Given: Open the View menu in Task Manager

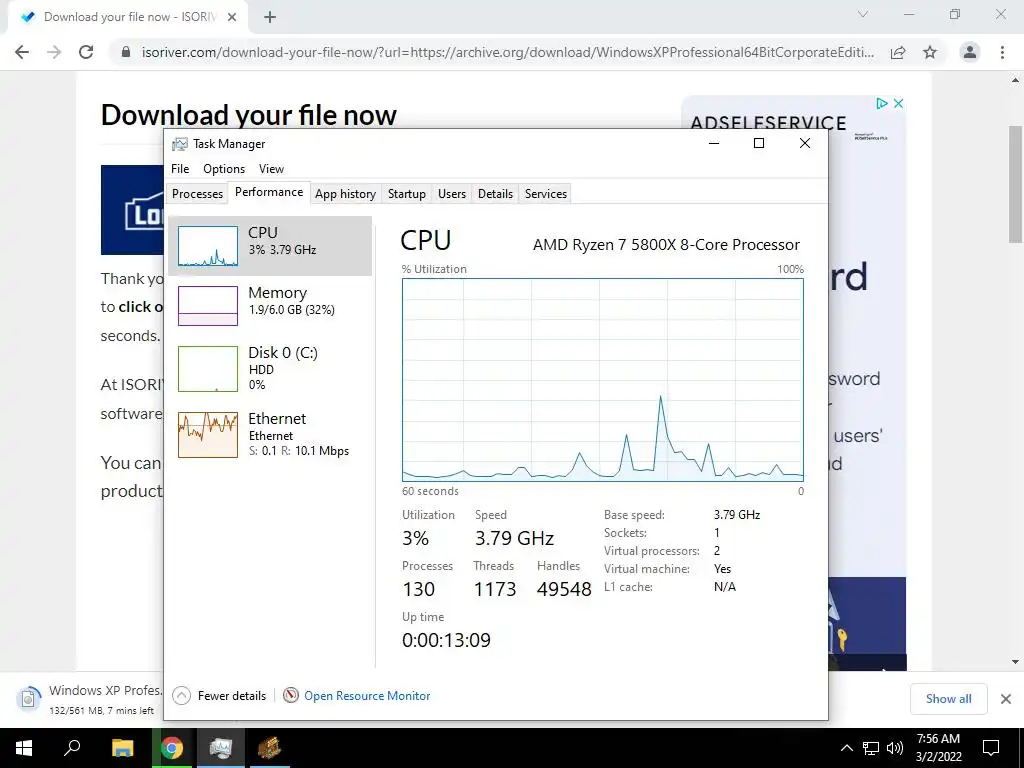Looking at the screenshot, I should pyautogui.click(x=271, y=168).
